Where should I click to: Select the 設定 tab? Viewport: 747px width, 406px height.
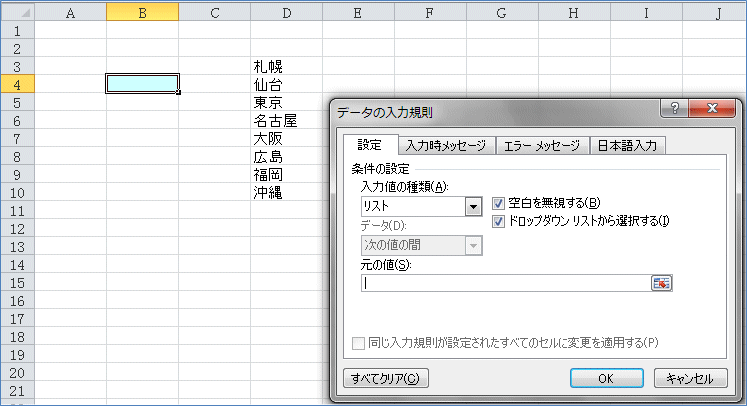[x=369, y=144]
